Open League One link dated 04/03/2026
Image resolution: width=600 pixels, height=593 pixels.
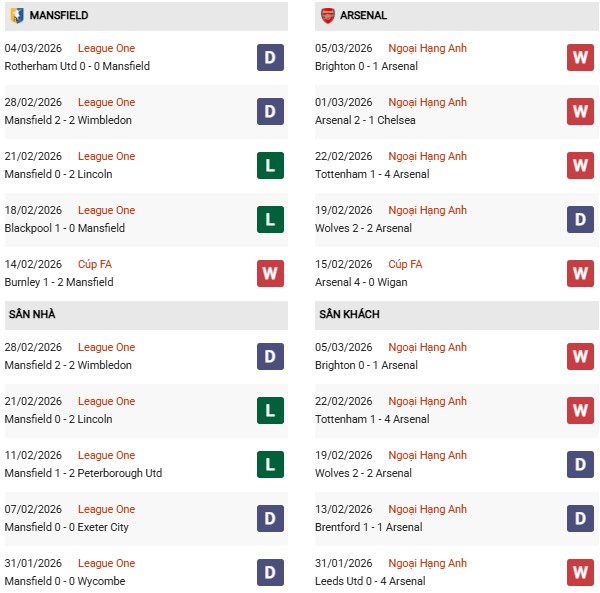pyautogui.click(x=106, y=48)
